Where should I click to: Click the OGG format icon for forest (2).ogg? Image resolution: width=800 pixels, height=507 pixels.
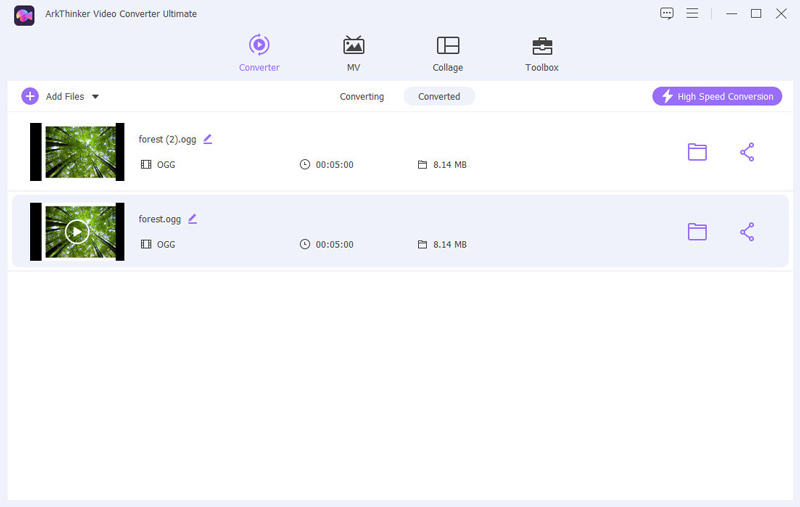click(146, 164)
